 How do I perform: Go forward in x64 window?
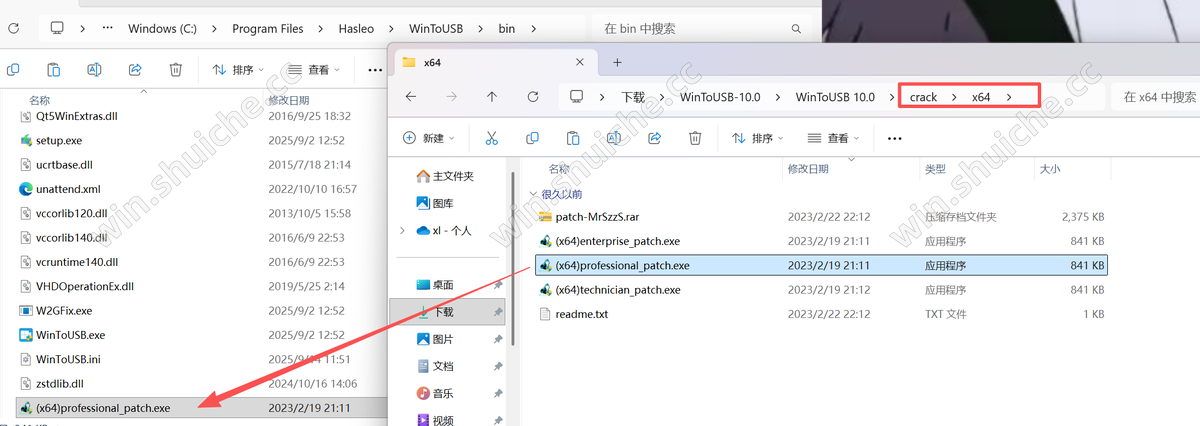coord(451,97)
